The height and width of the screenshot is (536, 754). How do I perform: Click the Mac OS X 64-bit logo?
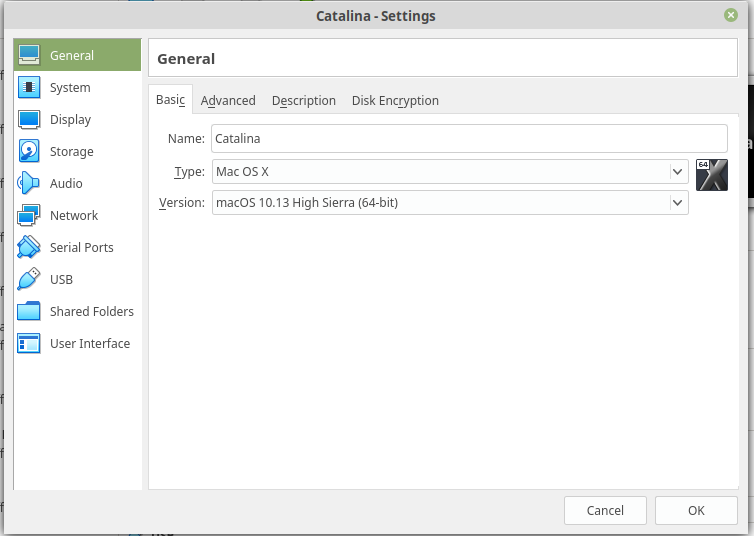coord(711,175)
